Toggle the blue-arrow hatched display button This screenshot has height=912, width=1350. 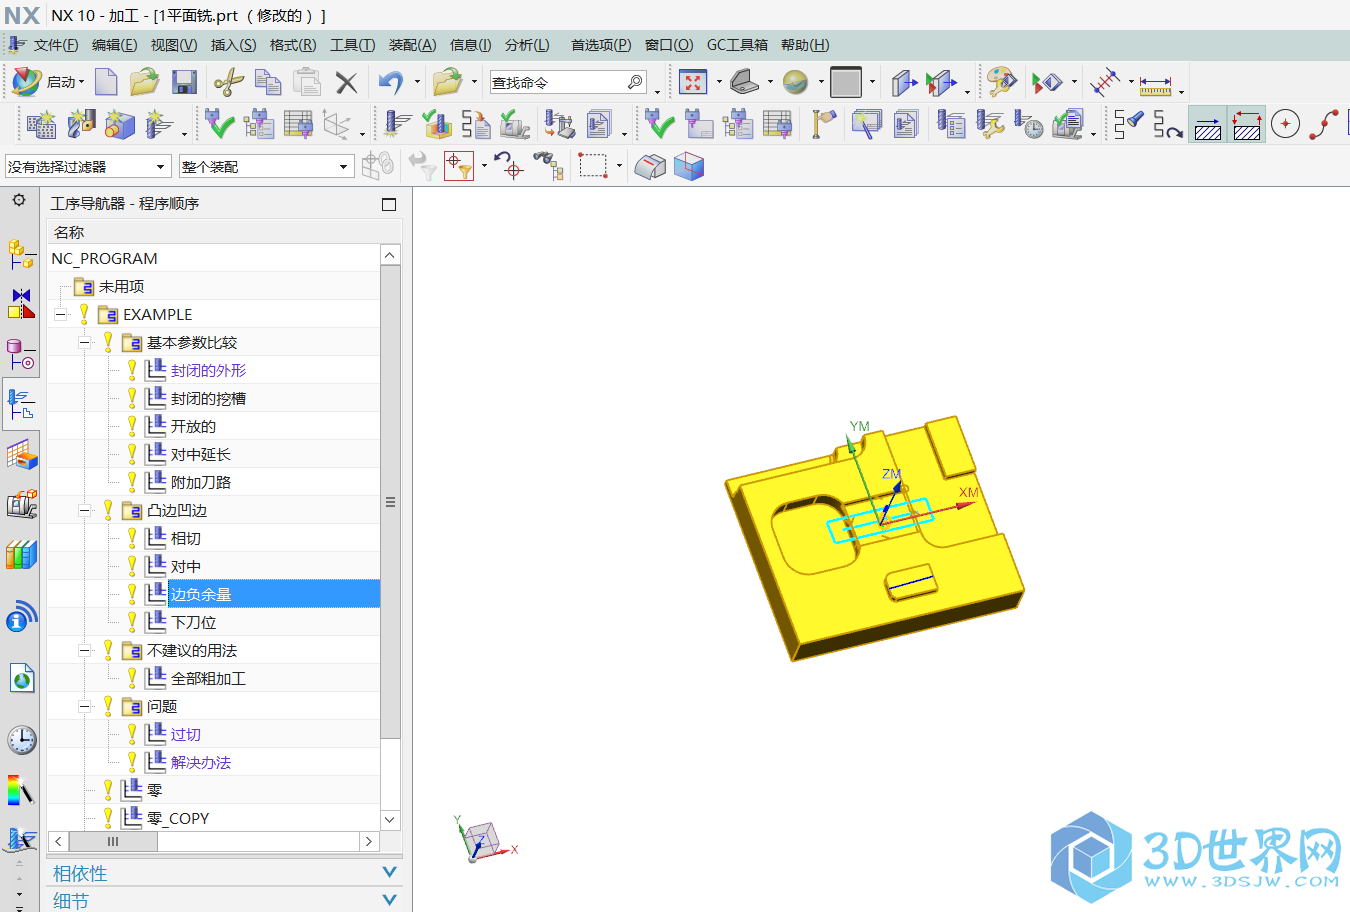tap(1208, 125)
